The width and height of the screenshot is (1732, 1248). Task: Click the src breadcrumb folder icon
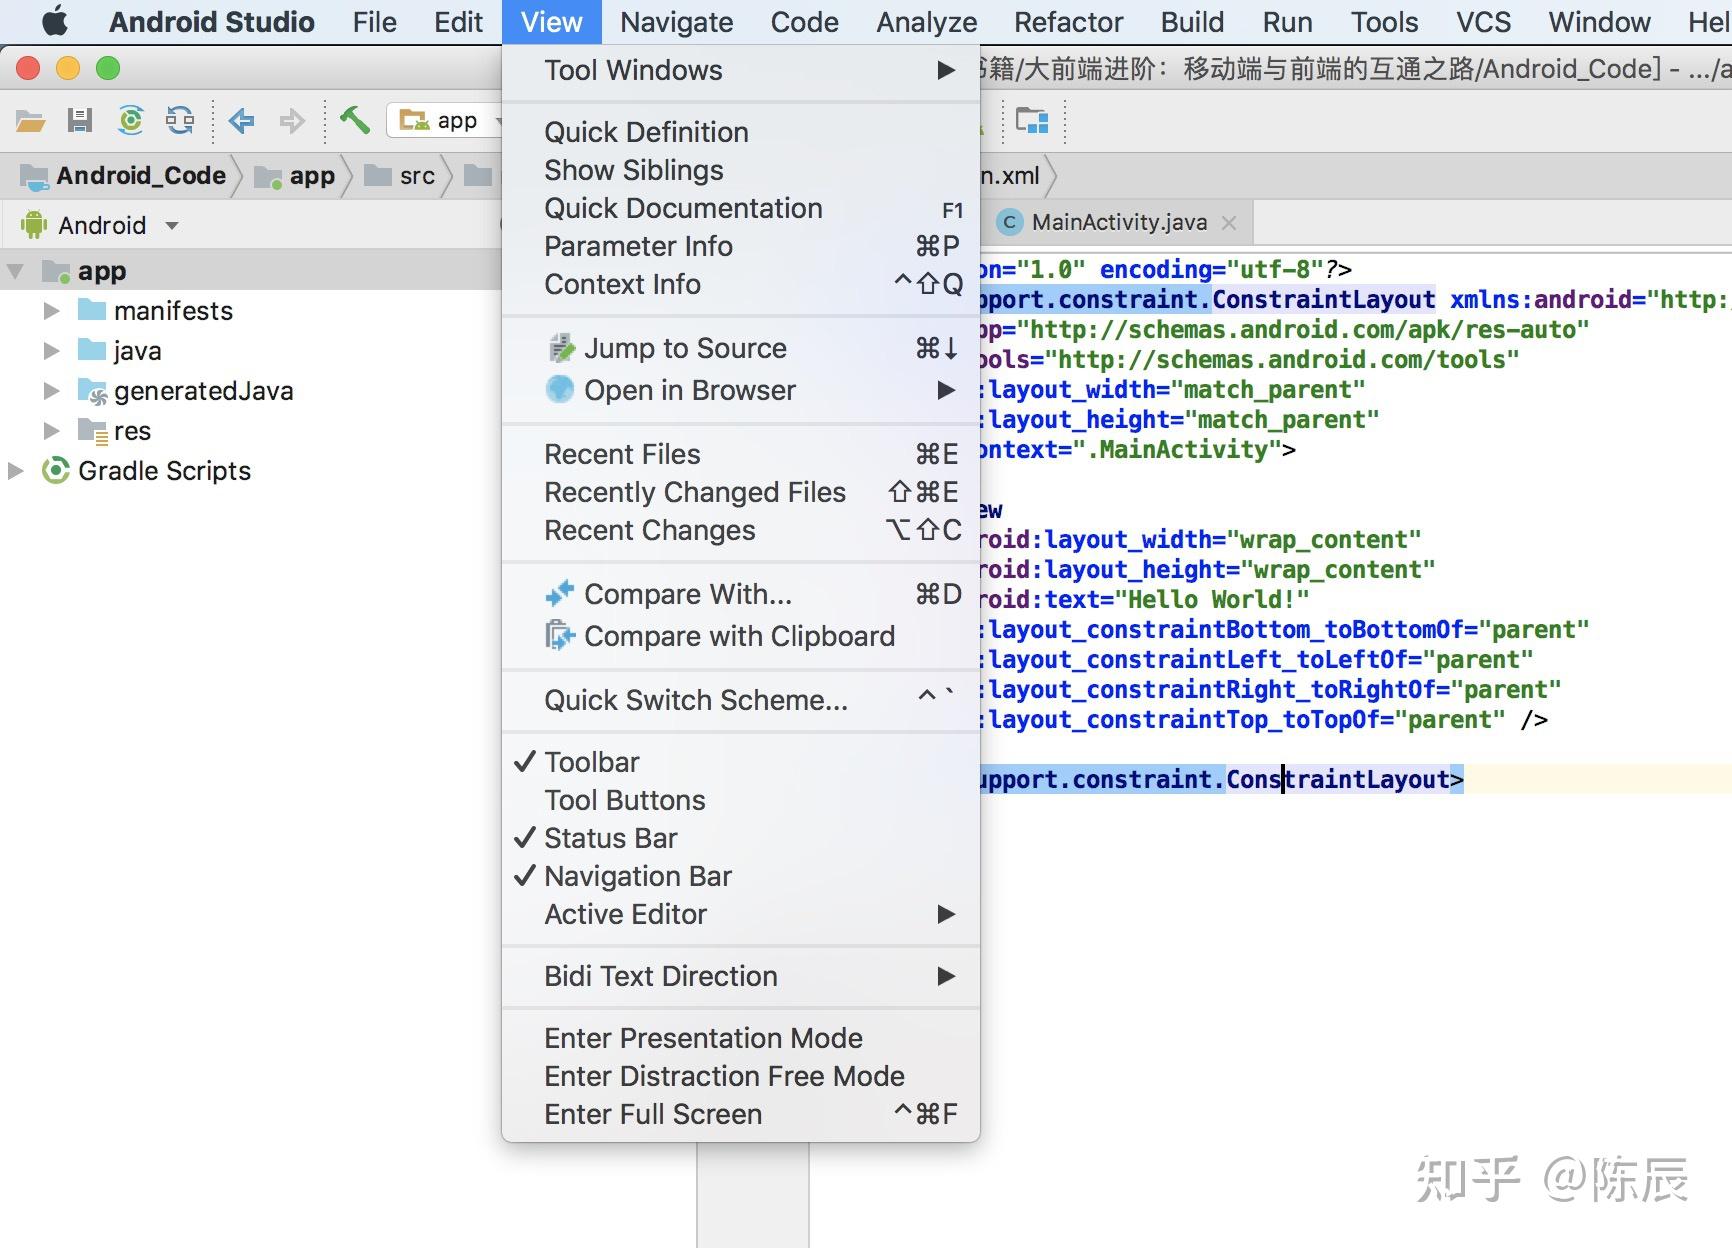(x=378, y=176)
